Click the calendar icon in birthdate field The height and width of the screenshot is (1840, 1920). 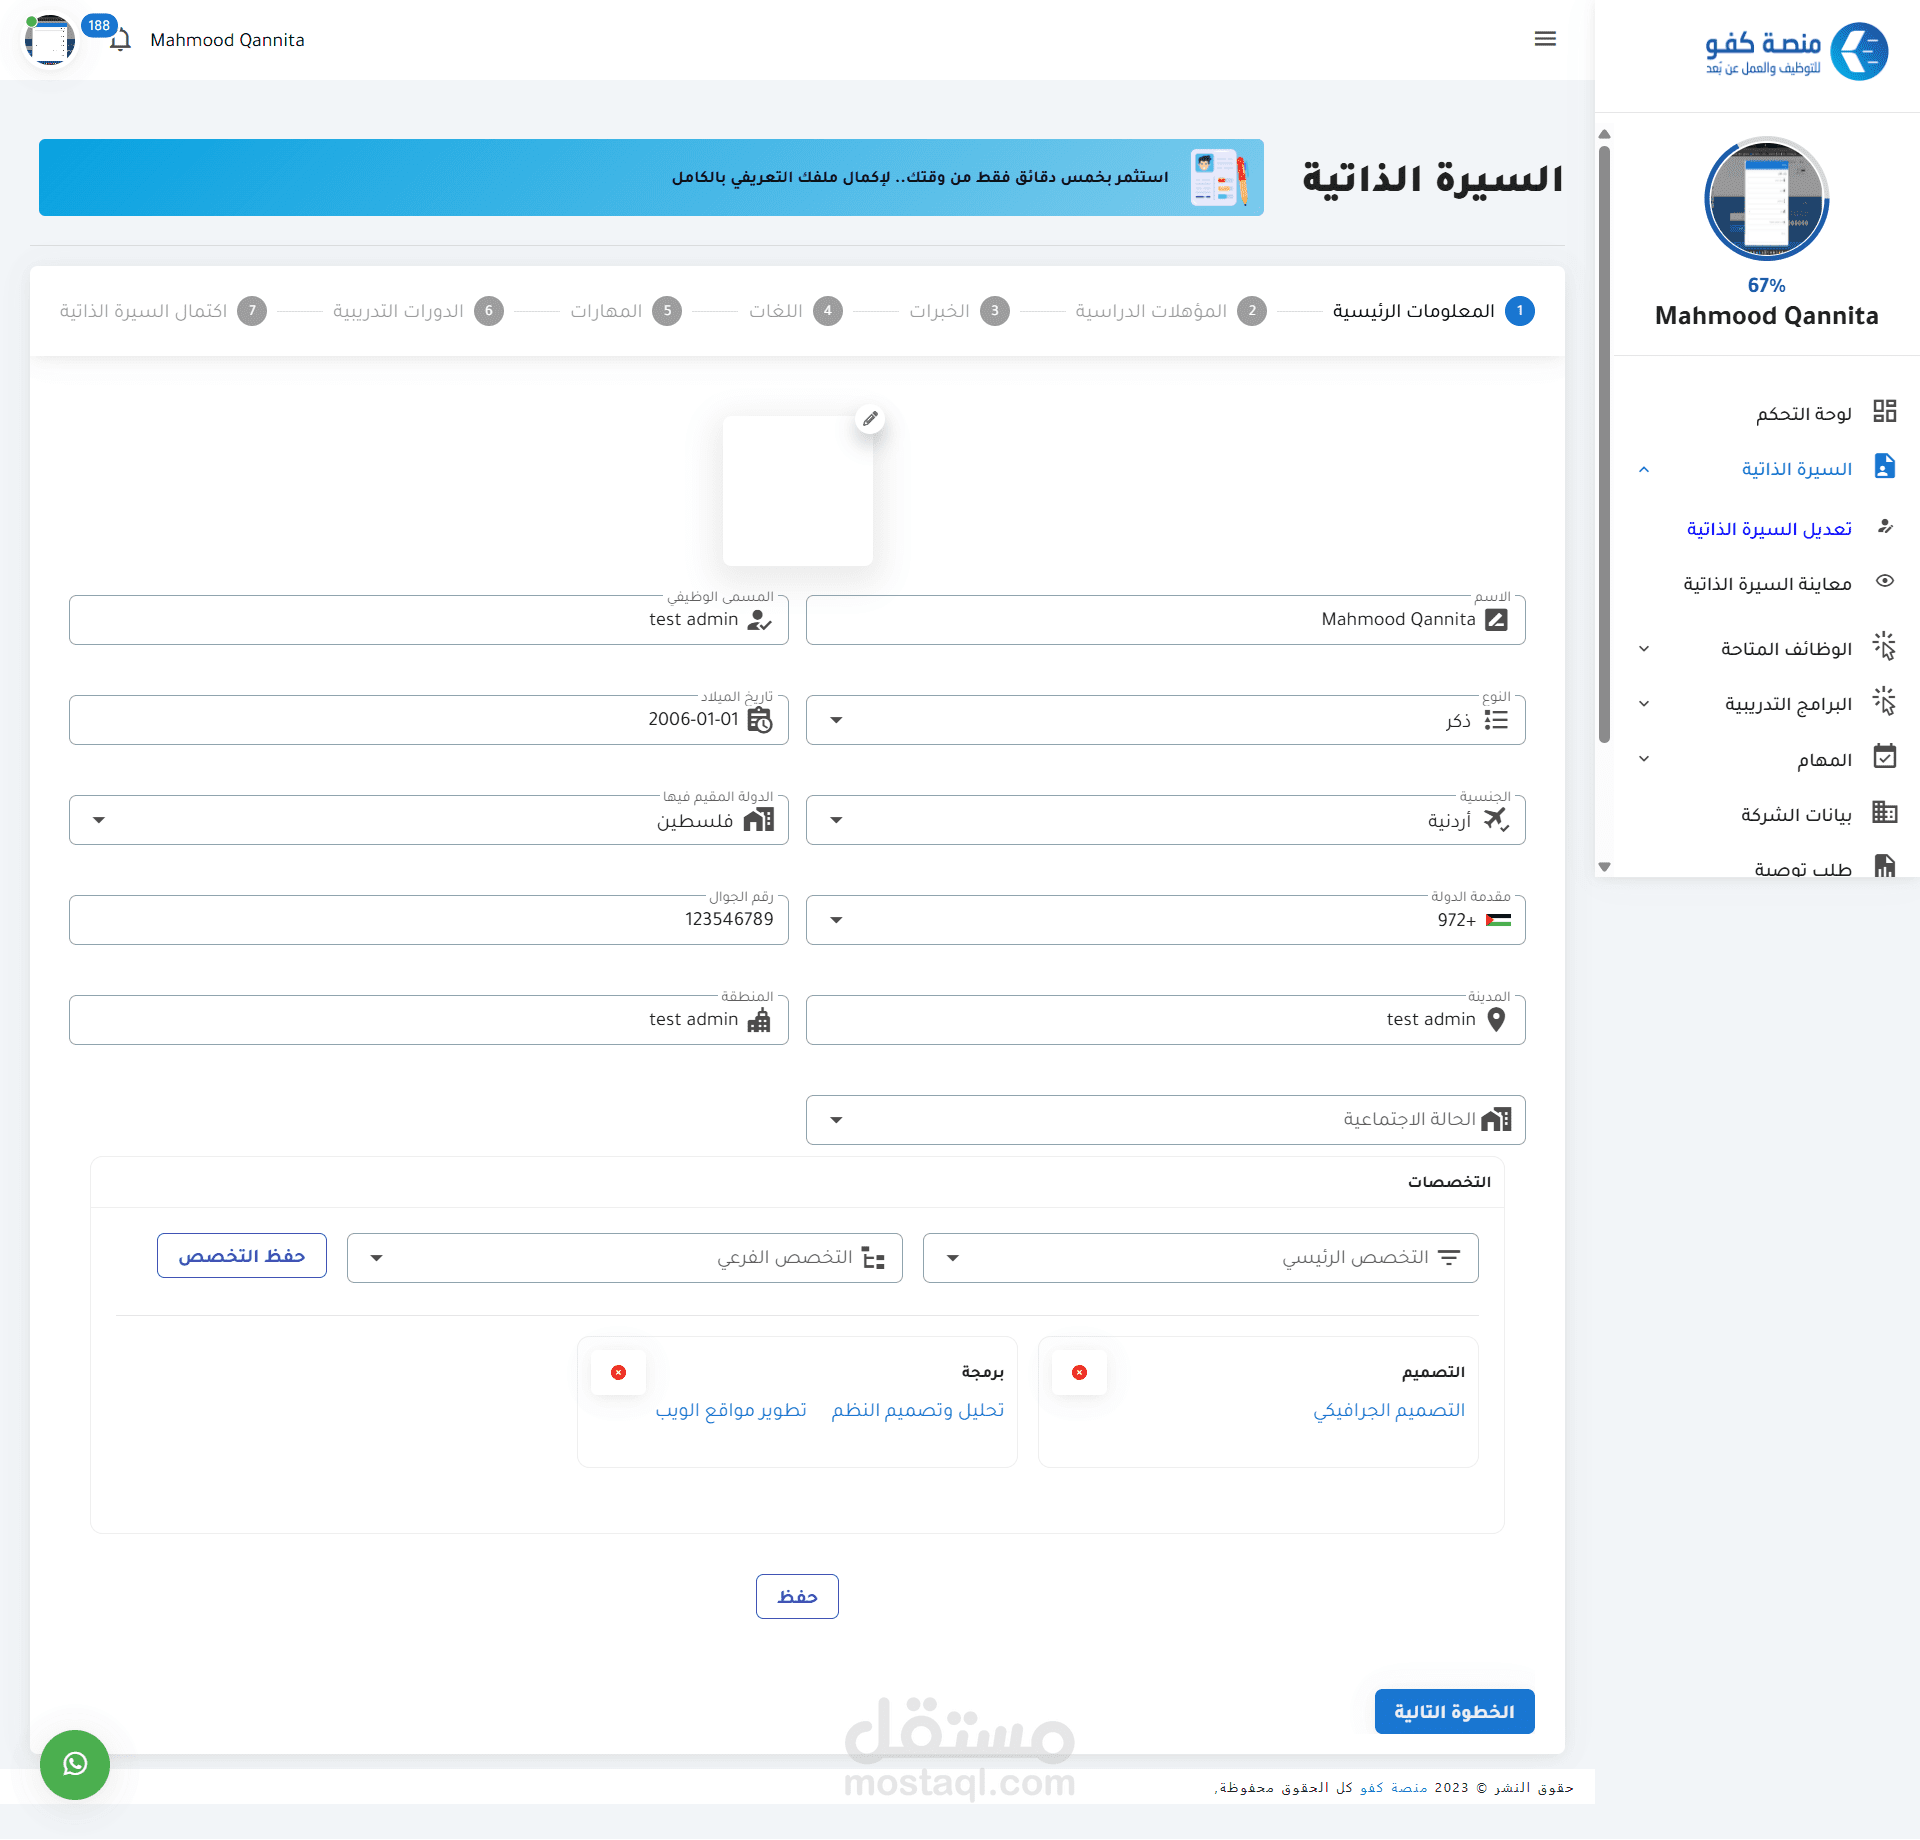pos(760,720)
